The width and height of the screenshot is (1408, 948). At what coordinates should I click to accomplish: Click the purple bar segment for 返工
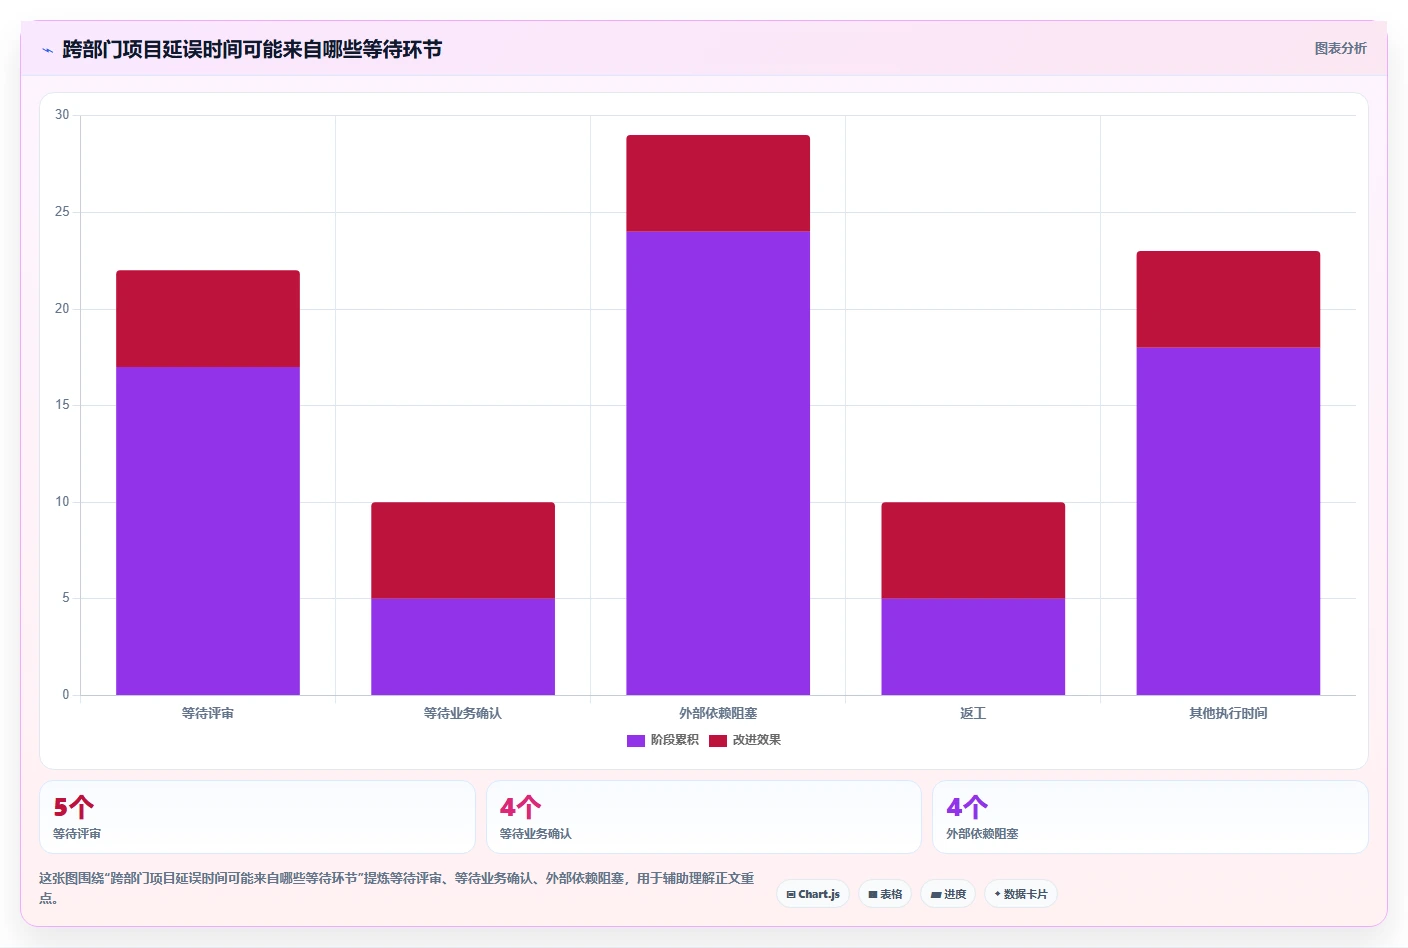pos(973,647)
